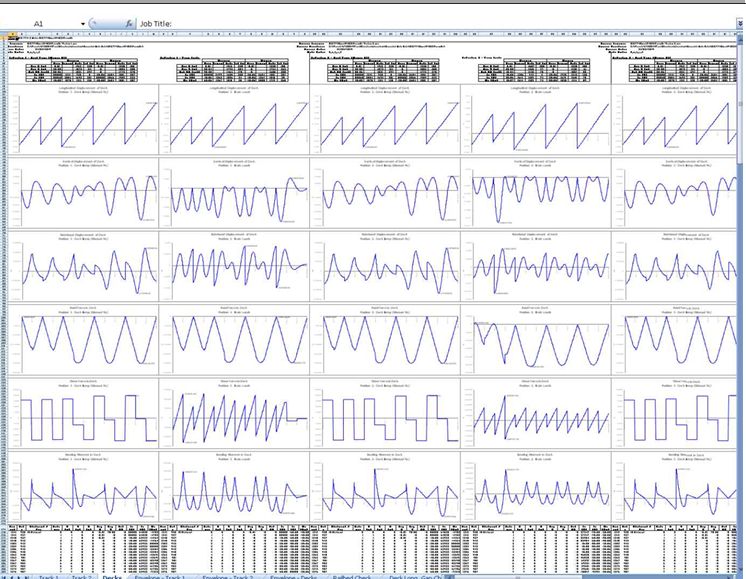Switch to the Track 1 sheet tab
Image resolution: width=746 pixels, height=579 pixels.
(48, 577)
